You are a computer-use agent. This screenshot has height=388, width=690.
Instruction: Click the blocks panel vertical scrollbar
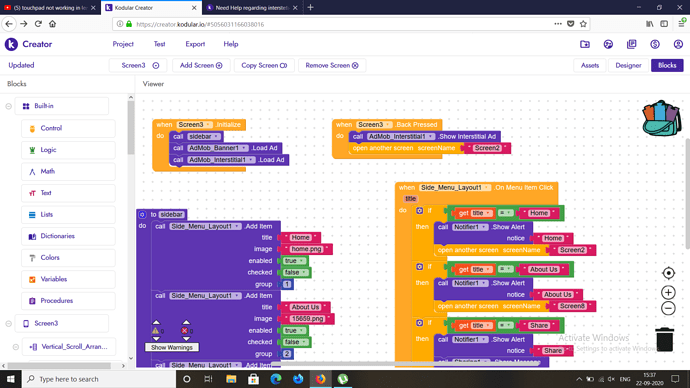(x=131, y=128)
